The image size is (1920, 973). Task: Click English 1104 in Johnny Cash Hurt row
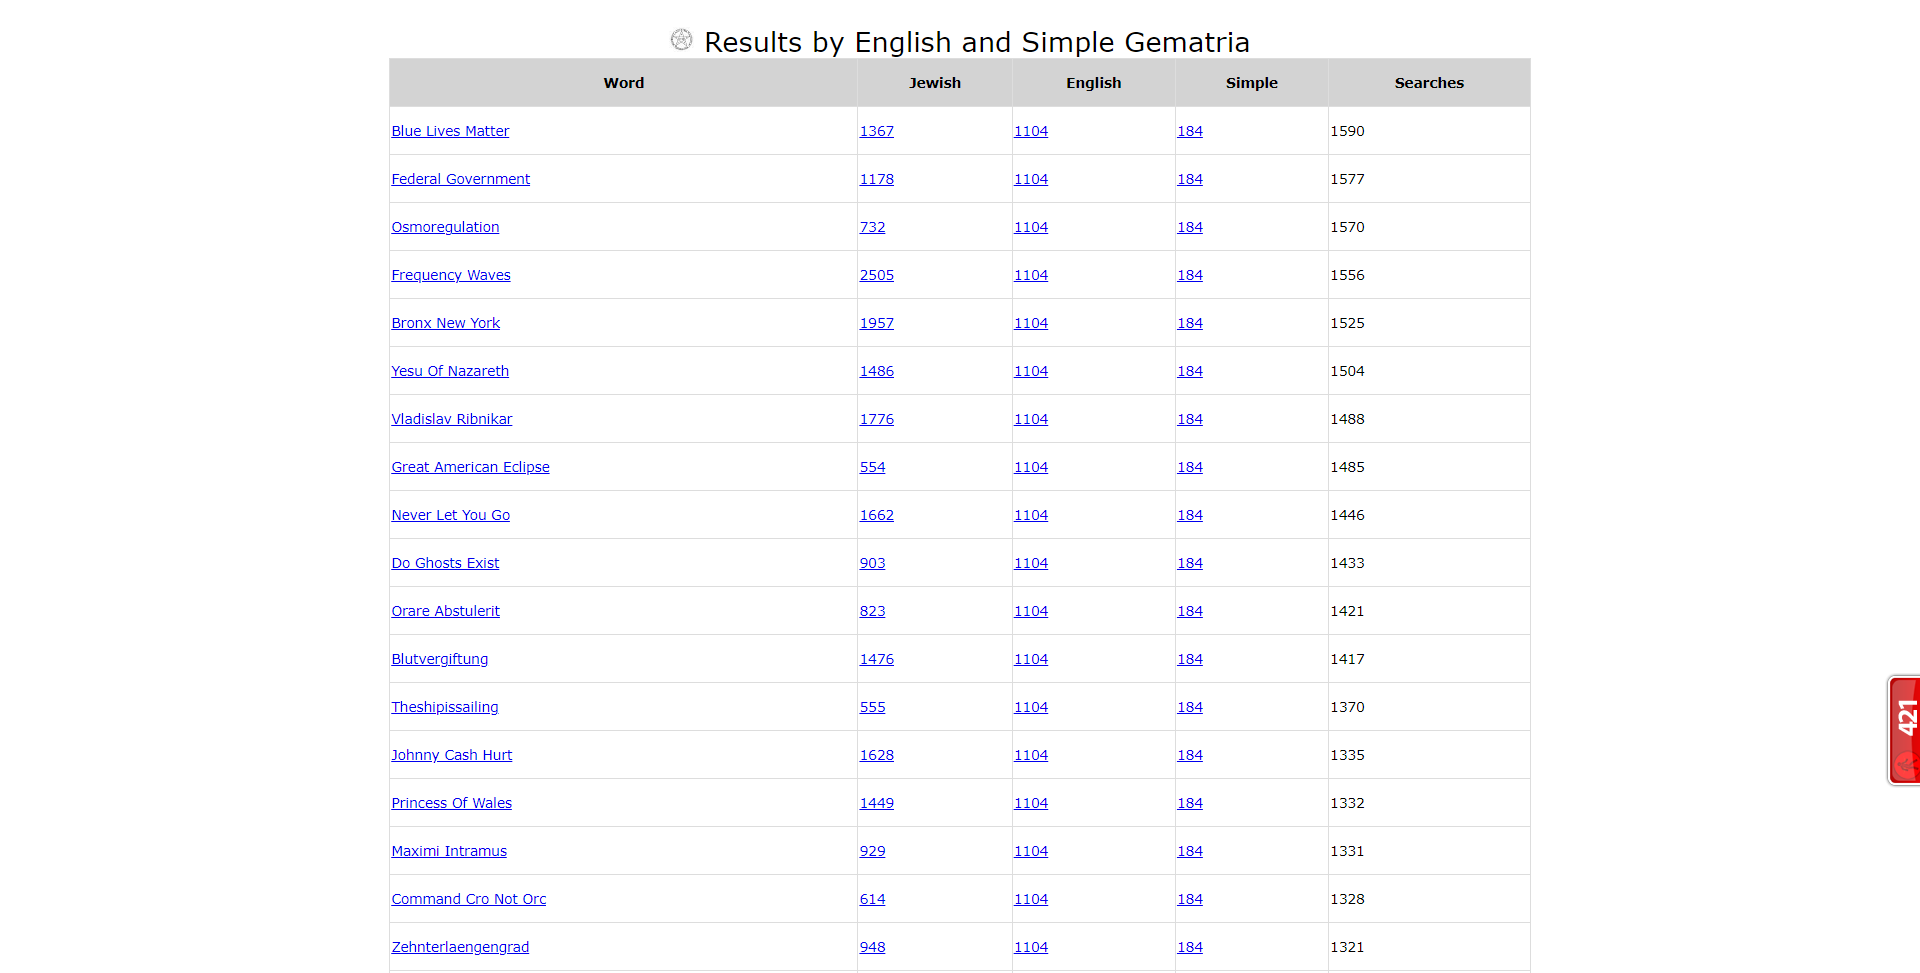[x=1031, y=755]
